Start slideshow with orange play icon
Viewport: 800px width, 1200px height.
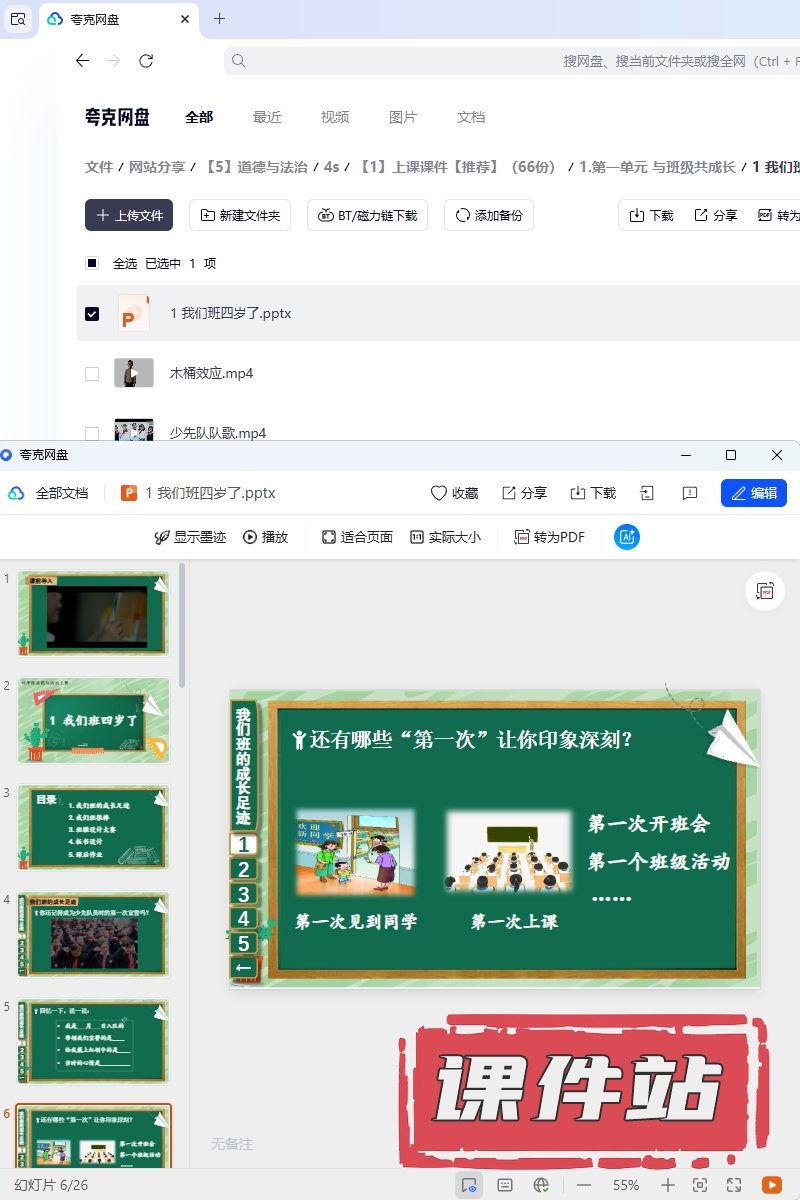(x=771, y=1185)
